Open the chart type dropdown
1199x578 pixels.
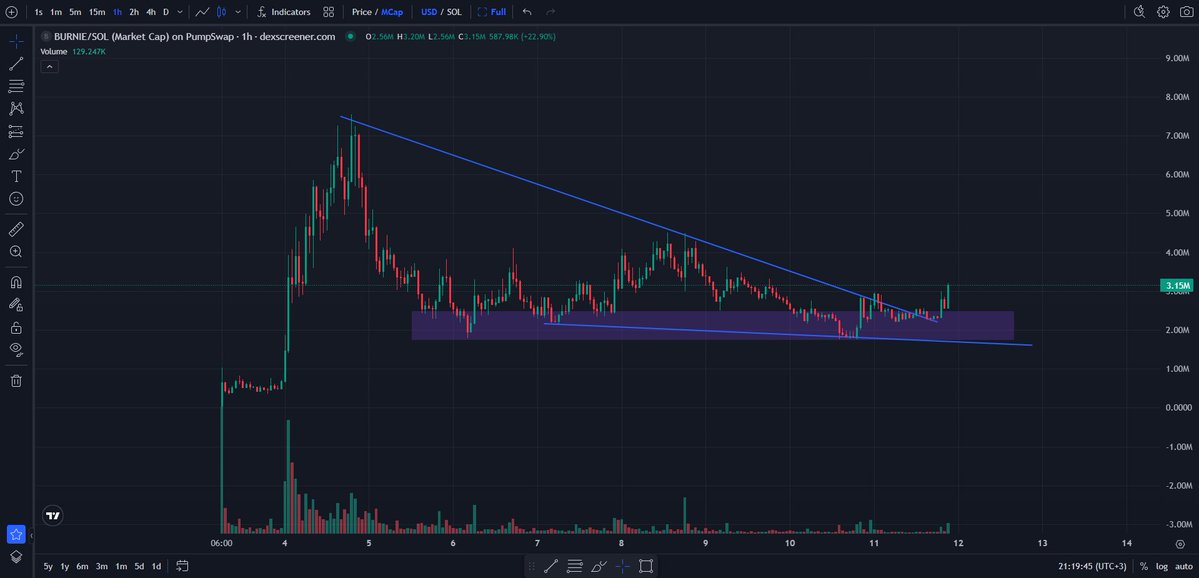[236, 11]
